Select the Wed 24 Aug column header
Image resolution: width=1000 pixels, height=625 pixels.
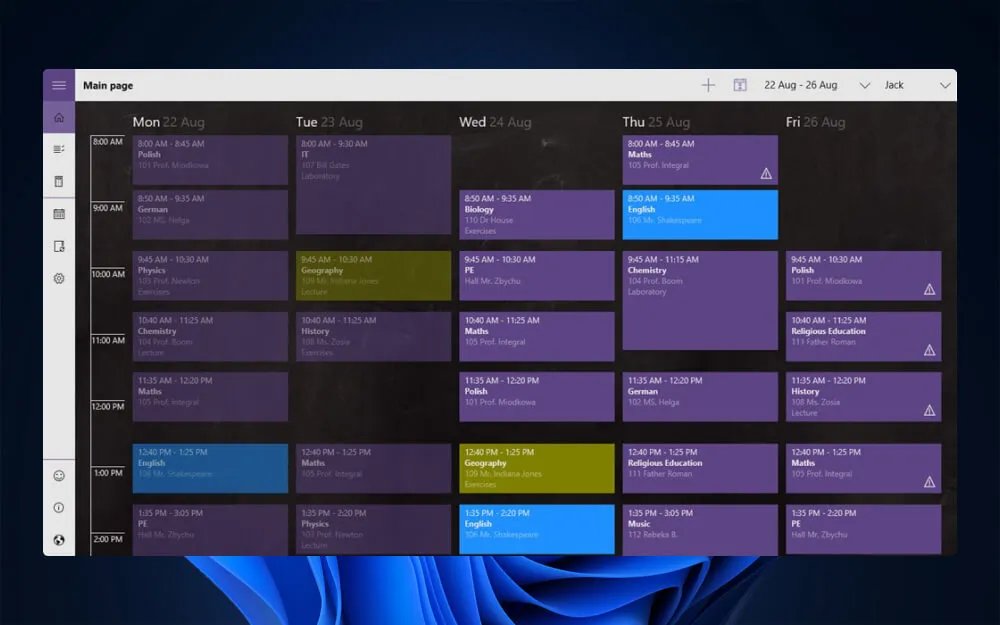(x=496, y=121)
